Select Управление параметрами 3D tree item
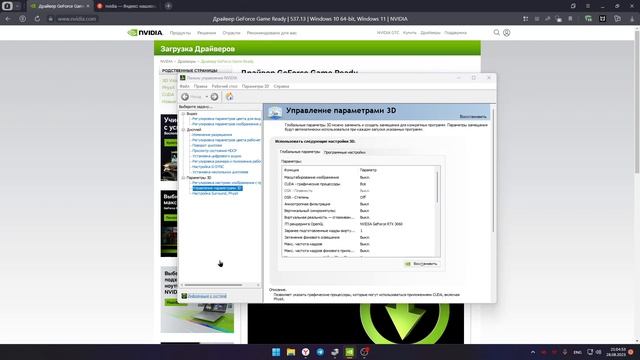The width and height of the screenshot is (640, 360). click(x=217, y=188)
